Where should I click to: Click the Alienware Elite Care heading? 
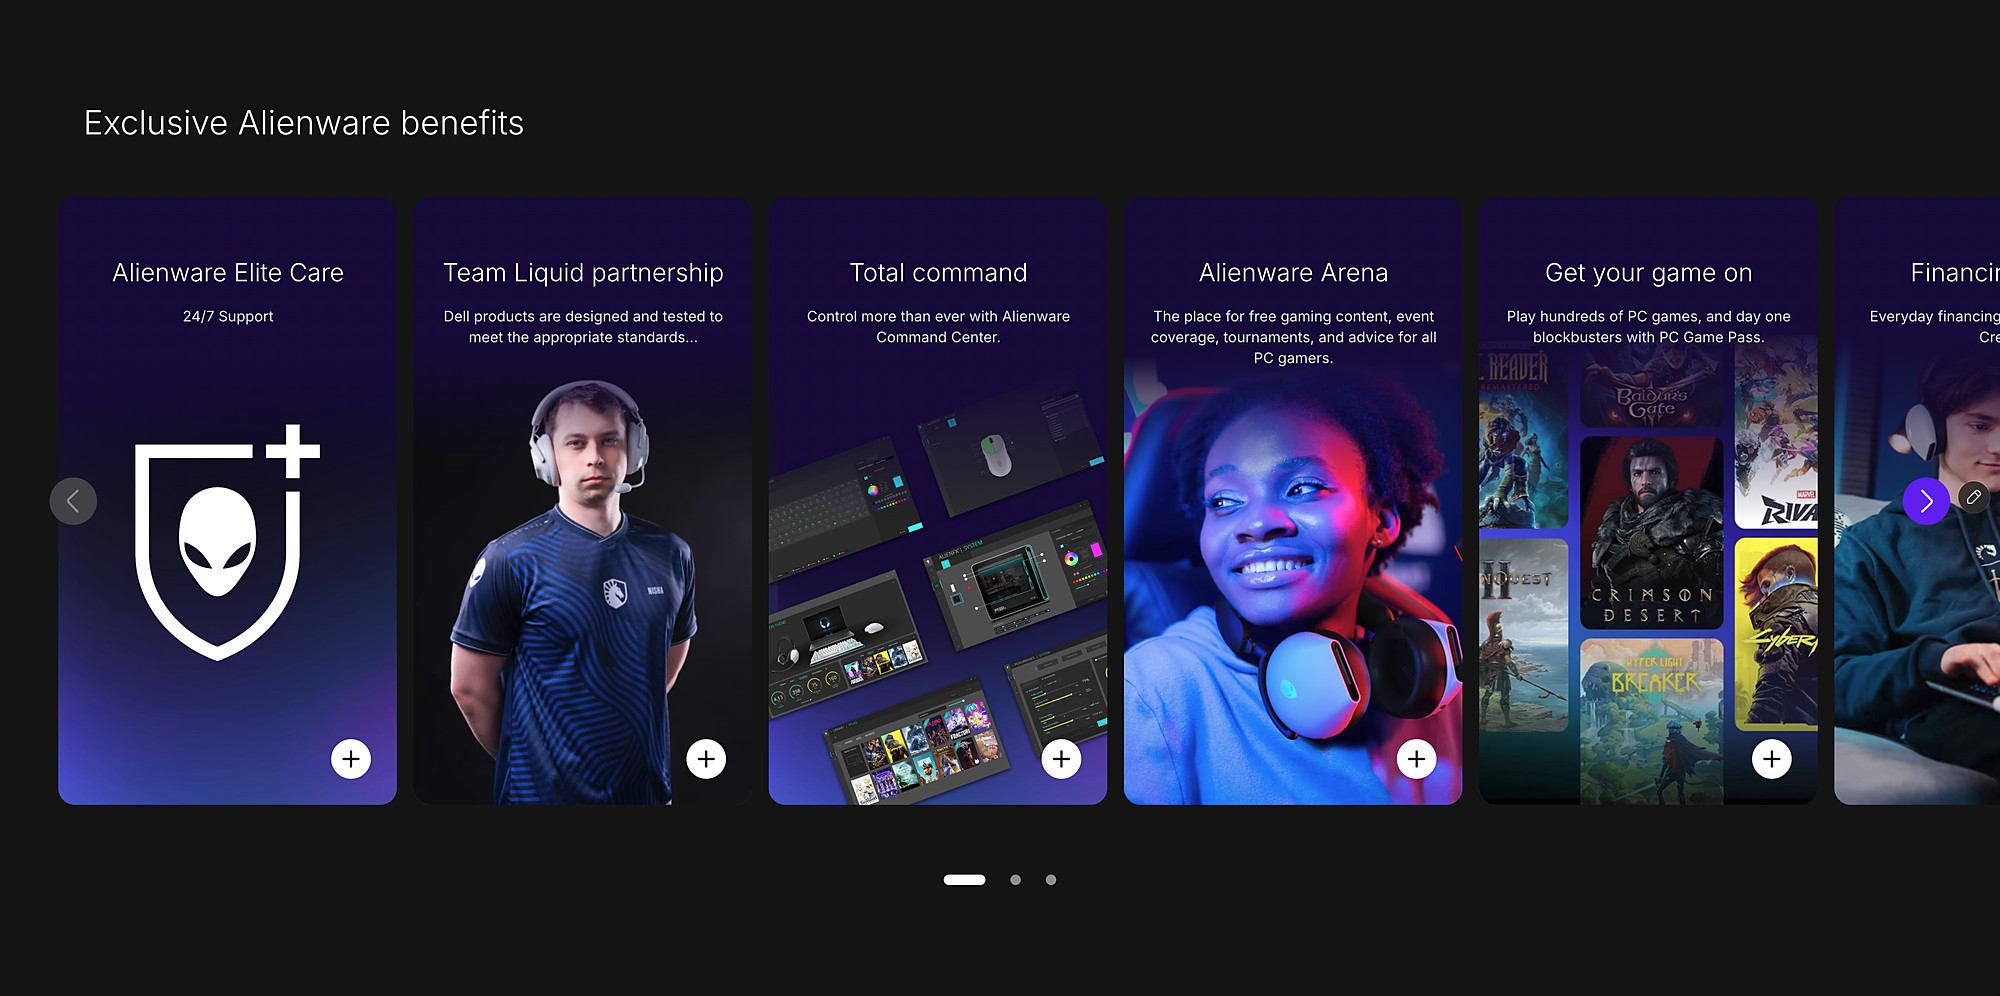pyautogui.click(x=228, y=273)
